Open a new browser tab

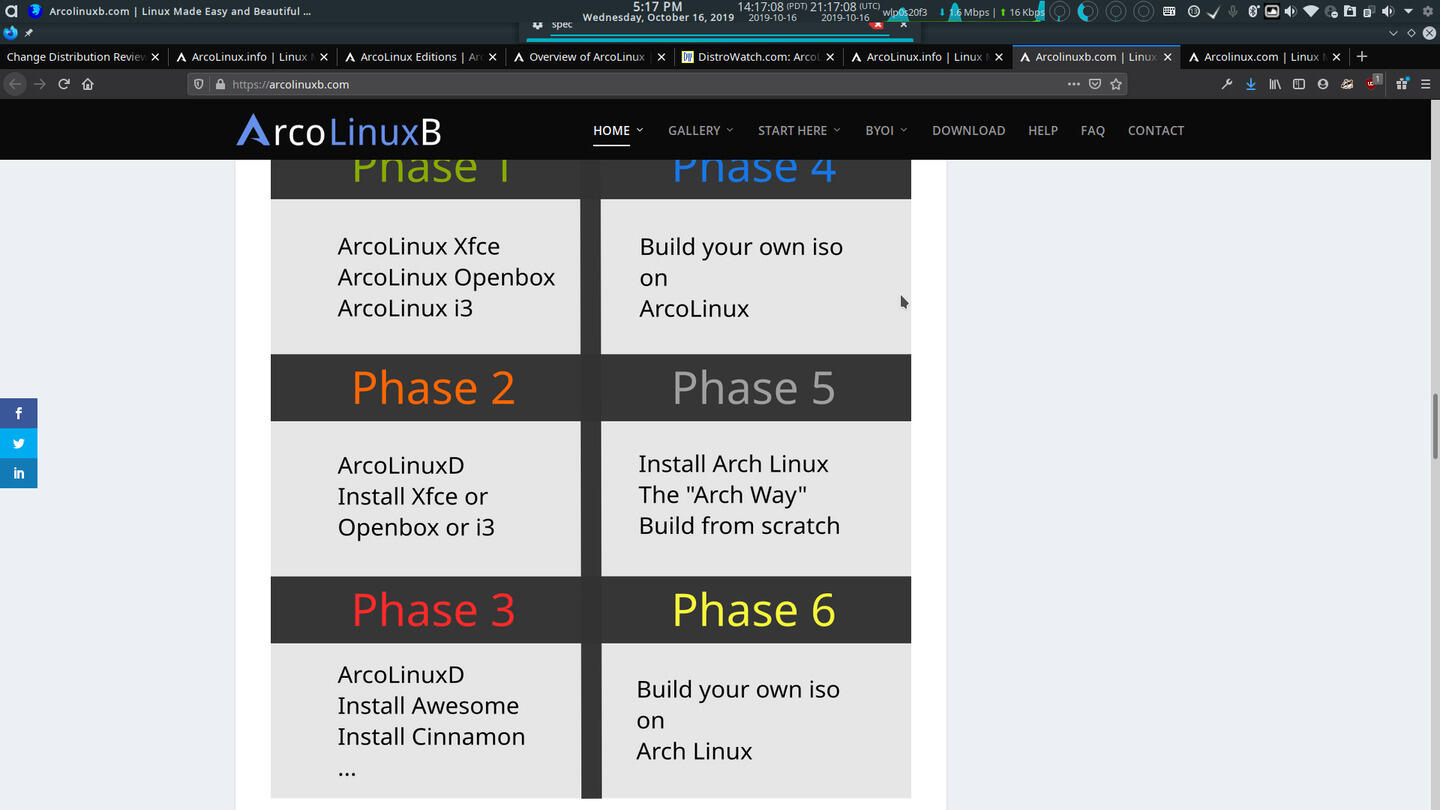[1362, 57]
